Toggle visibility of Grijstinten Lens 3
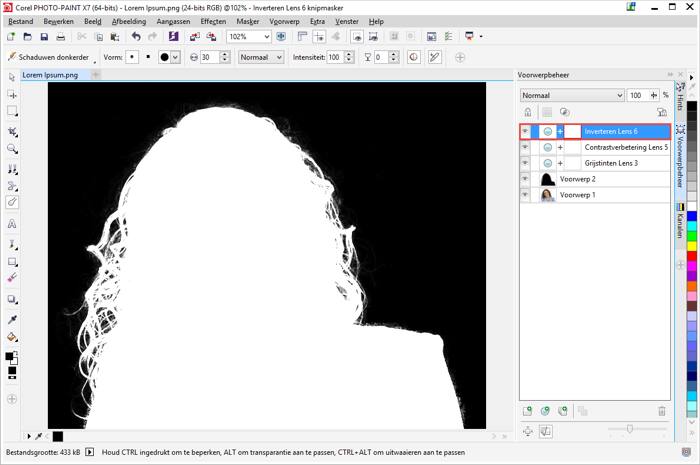 [525, 163]
